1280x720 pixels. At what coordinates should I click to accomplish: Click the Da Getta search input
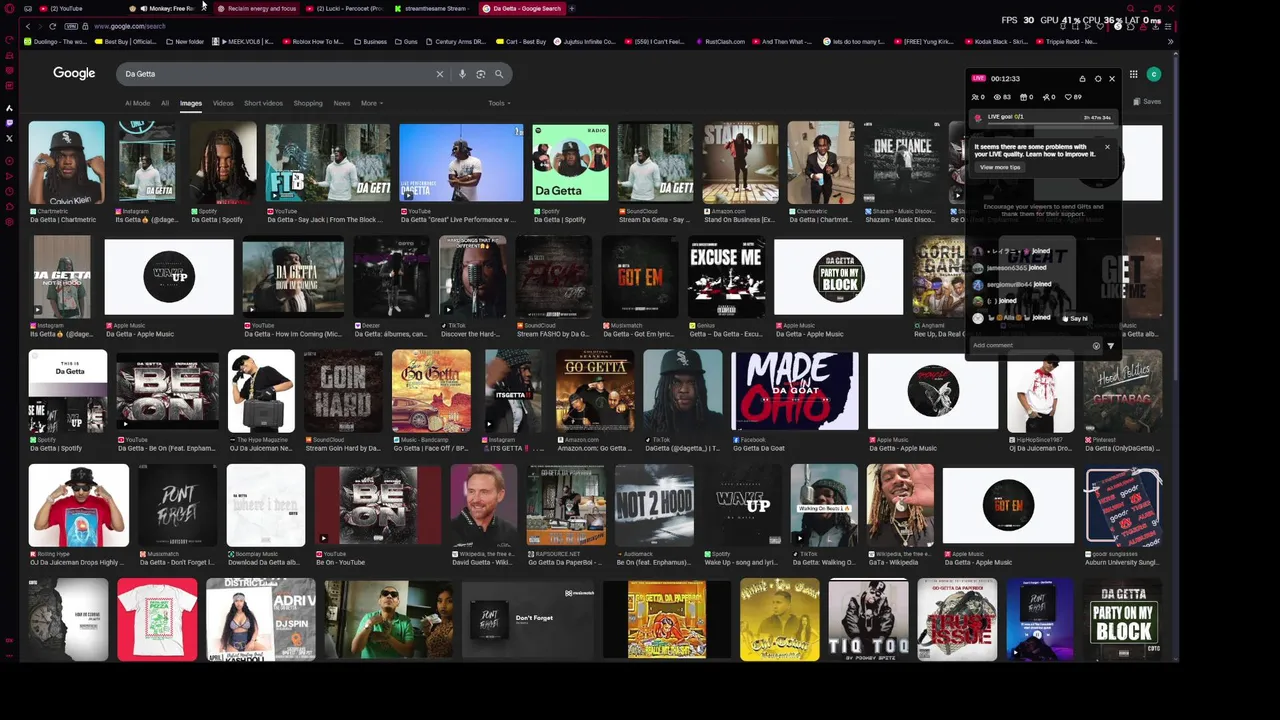pos(275,74)
